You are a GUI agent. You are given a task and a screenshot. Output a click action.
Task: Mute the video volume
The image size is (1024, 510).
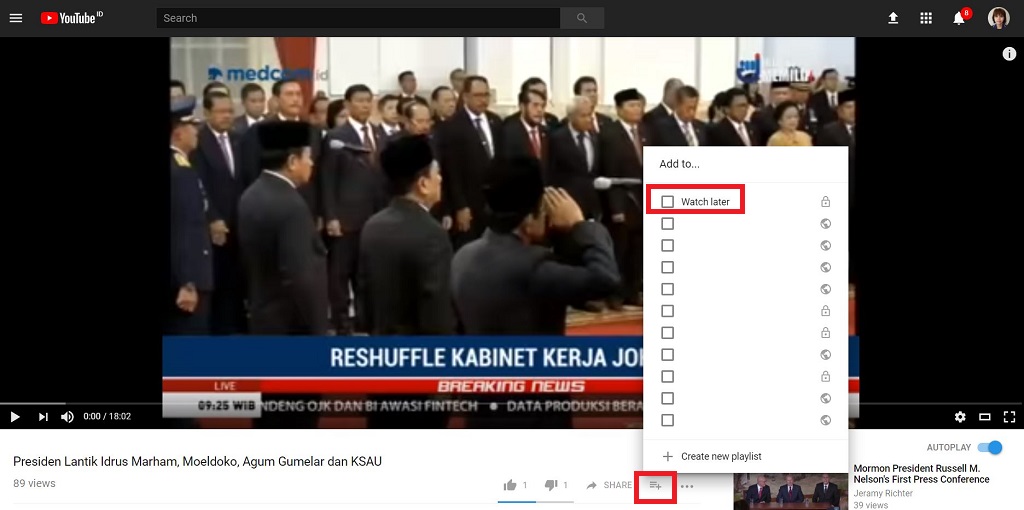67,417
